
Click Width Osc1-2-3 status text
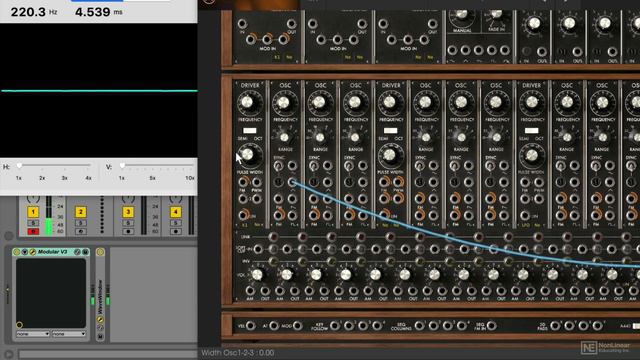238,353
